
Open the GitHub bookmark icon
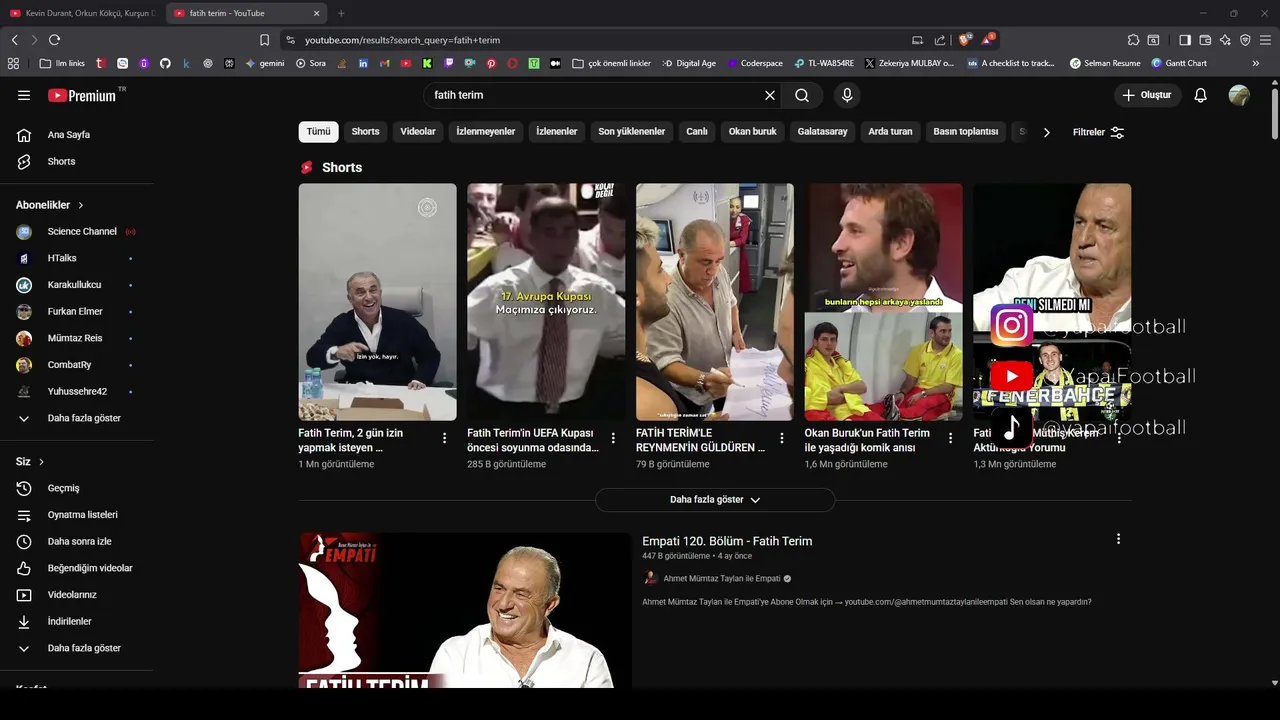tap(165, 63)
